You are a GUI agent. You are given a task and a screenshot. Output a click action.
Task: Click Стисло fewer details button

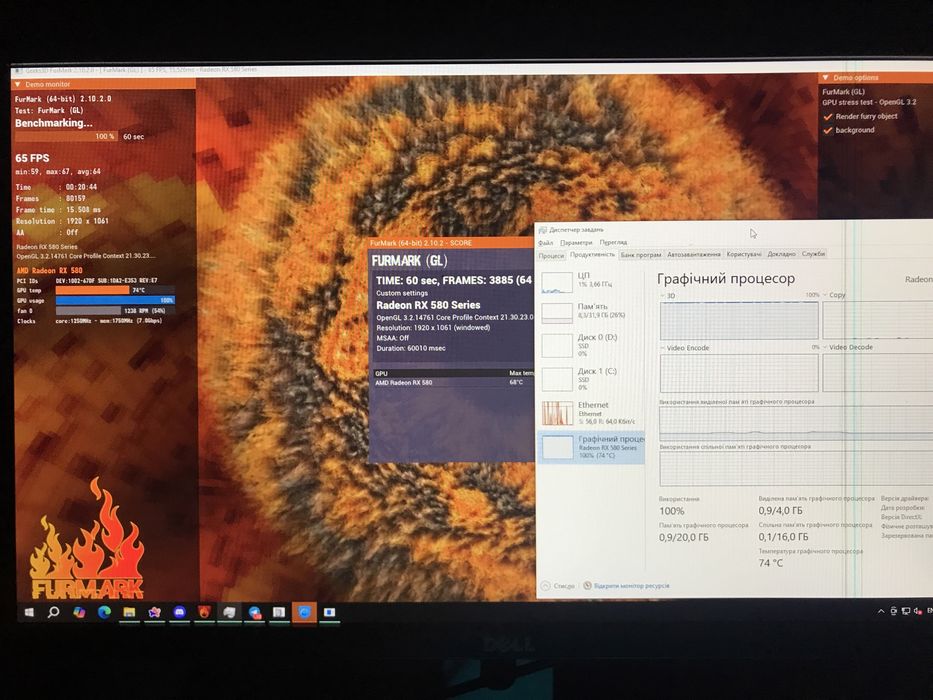(x=558, y=586)
